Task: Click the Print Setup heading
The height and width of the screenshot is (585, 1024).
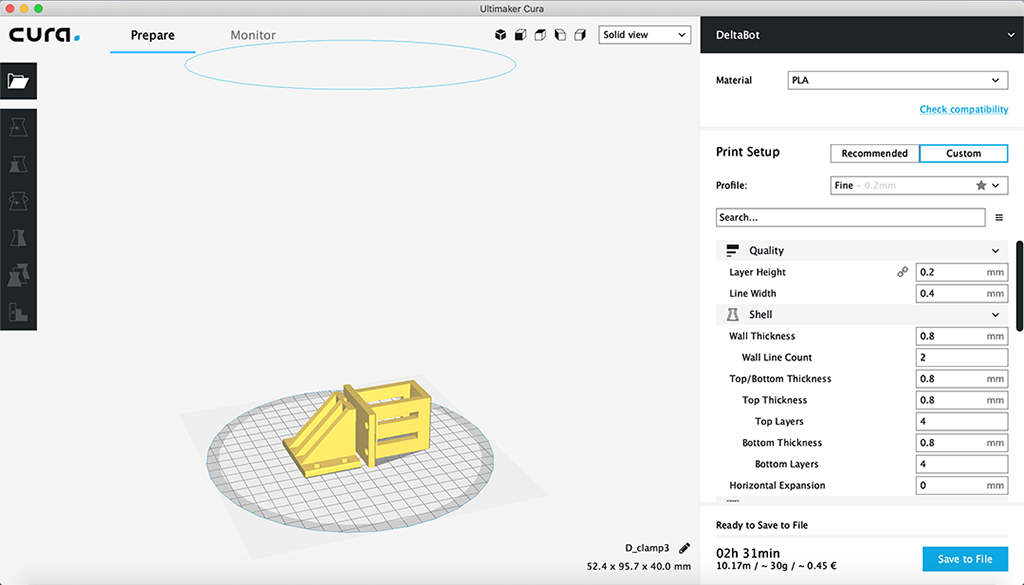Action: (x=748, y=152)
